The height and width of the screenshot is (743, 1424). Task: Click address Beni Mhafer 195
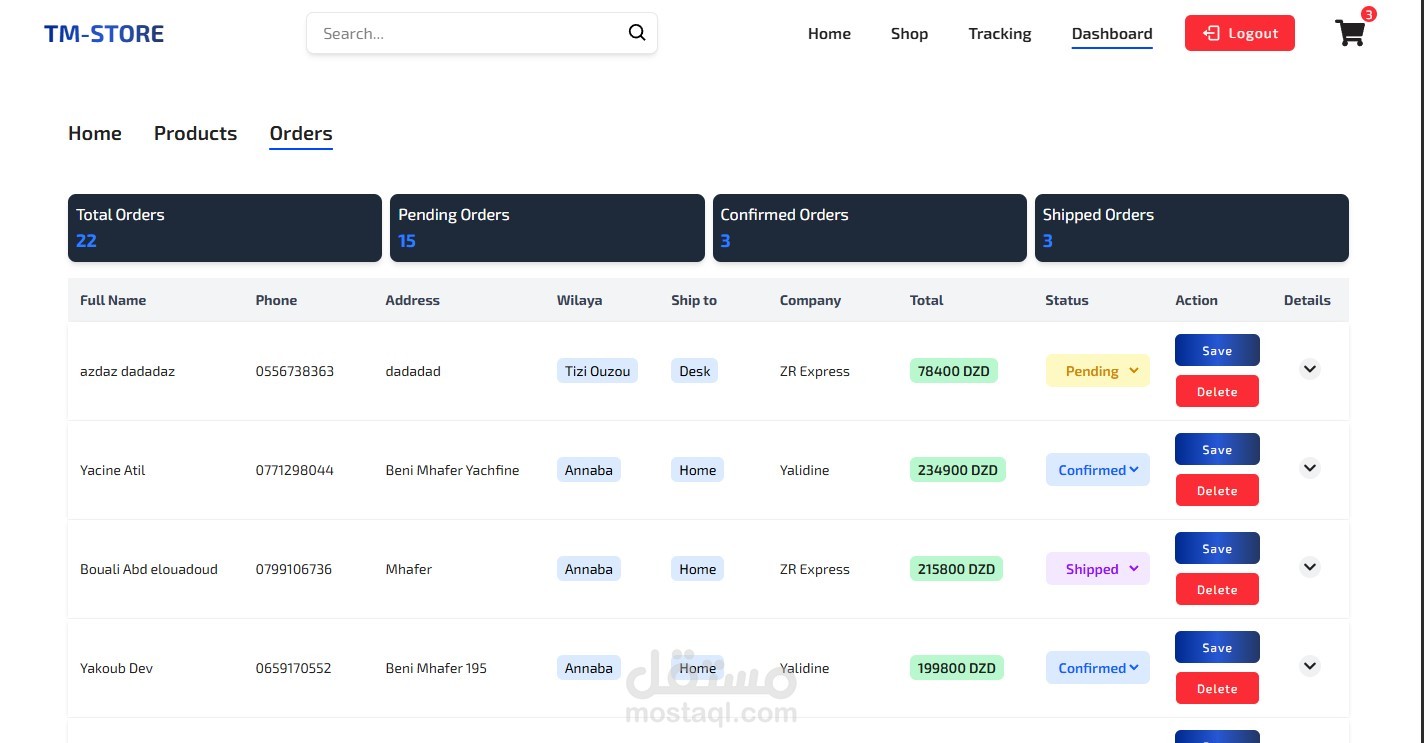point(436,668)
